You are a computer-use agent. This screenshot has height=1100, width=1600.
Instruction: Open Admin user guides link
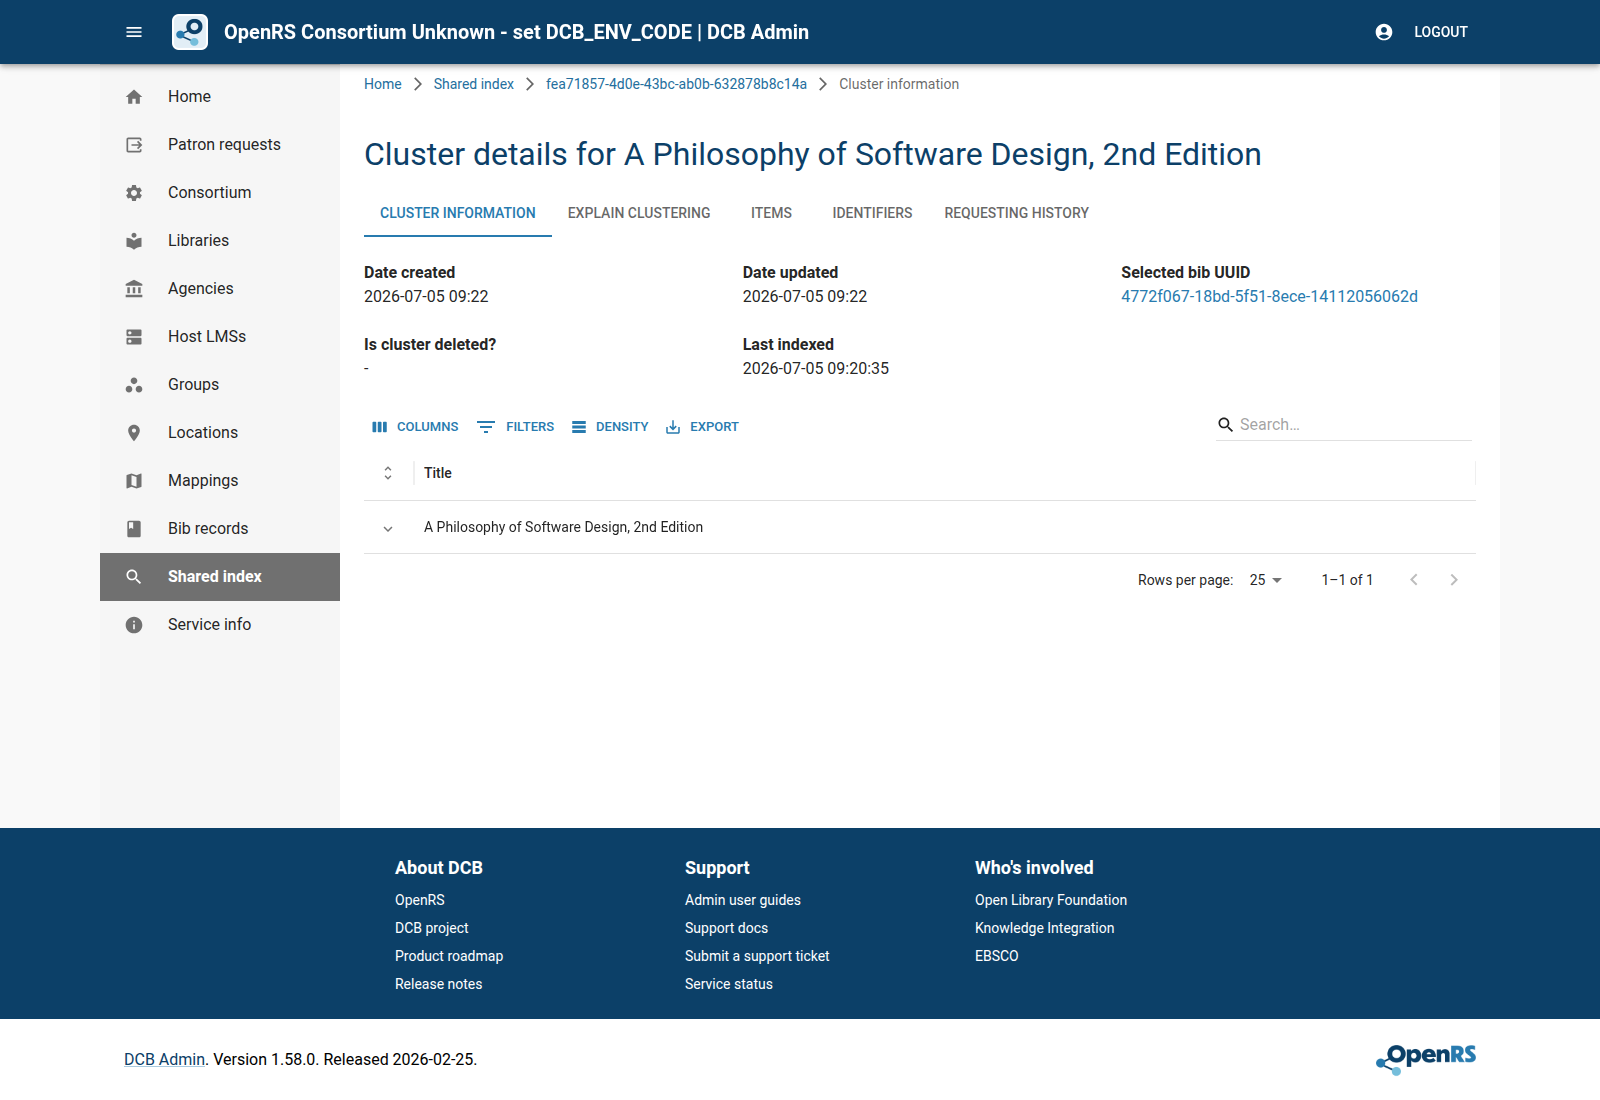click(x=743, y=900)
